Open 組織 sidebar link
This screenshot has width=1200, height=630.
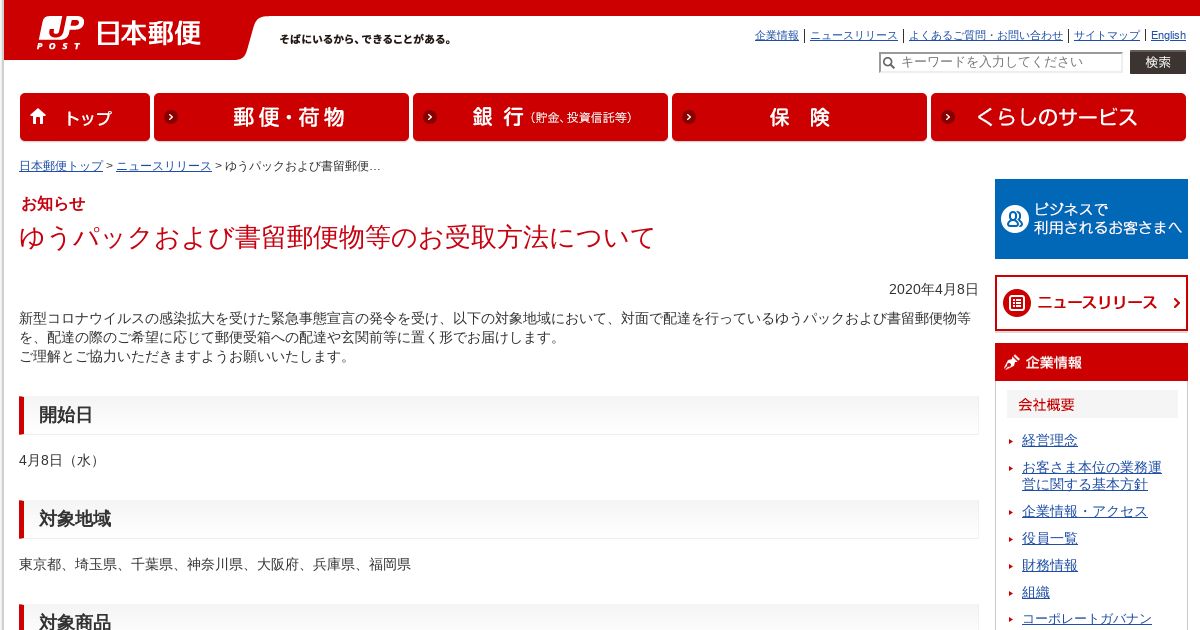pyautogui.click(x=1036, y=592)
